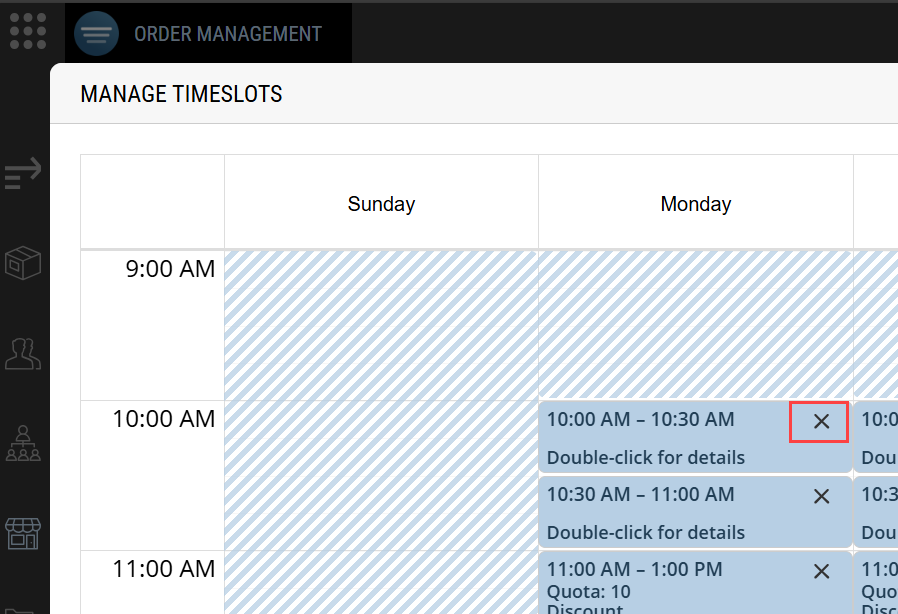The image size is (898, 614).
Task: Open the store sidebar icon
Action: coord(23,532)
